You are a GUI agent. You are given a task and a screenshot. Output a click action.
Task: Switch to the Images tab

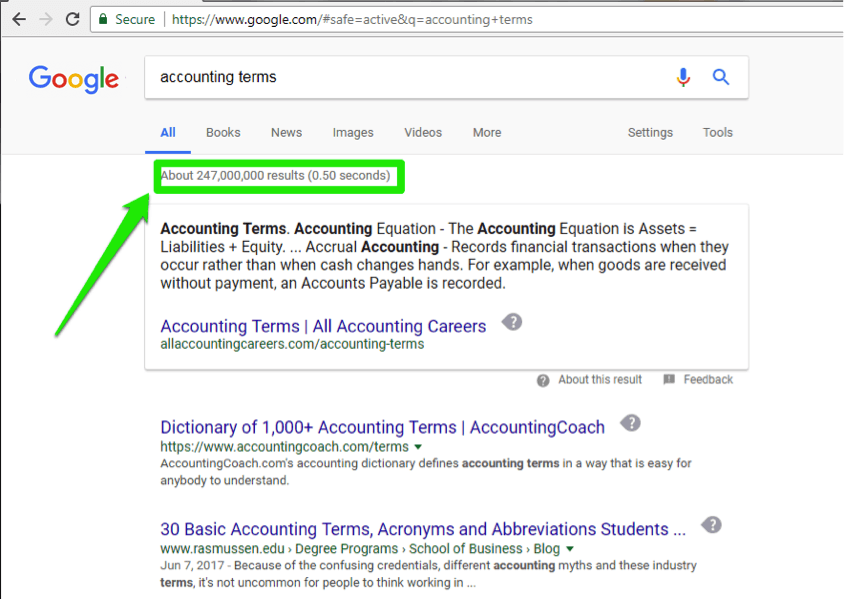pos(353,132)
